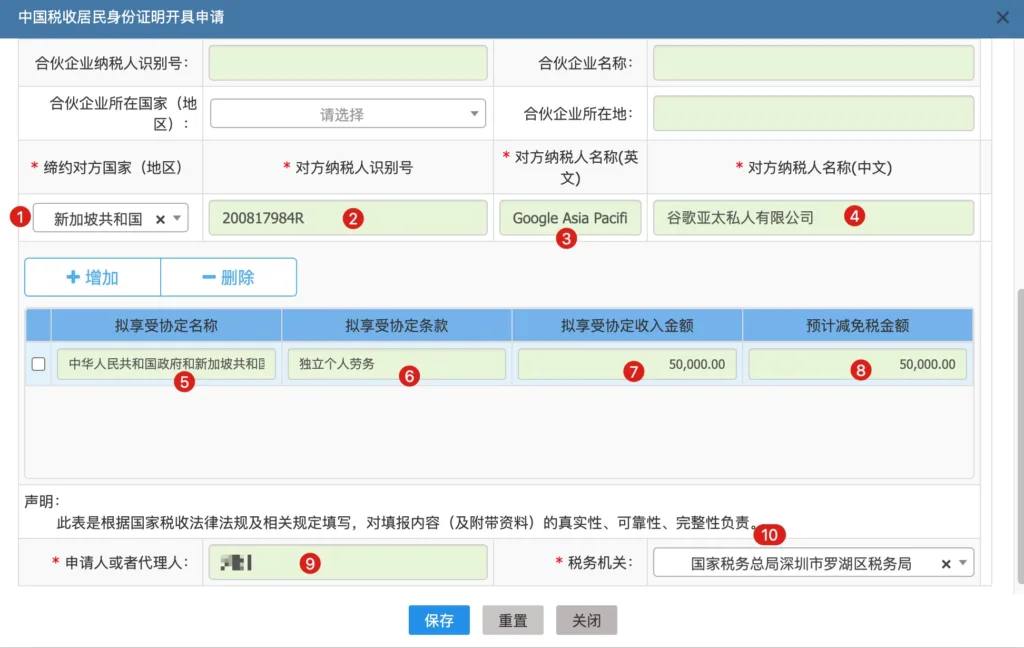1024x648 pixels.
Task: Clear the selected 税务机关 value
Action: (946, 564)
